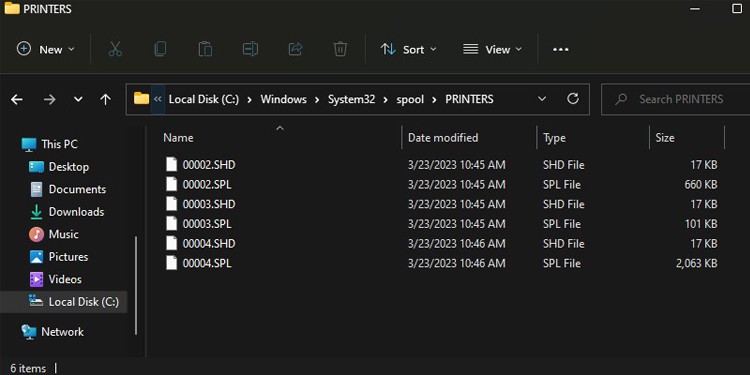Click the navigation pane scrollbar
Image resolution: width=750 pixels, height=375 pixels.
pyautogui.click(x=136, y=285)
